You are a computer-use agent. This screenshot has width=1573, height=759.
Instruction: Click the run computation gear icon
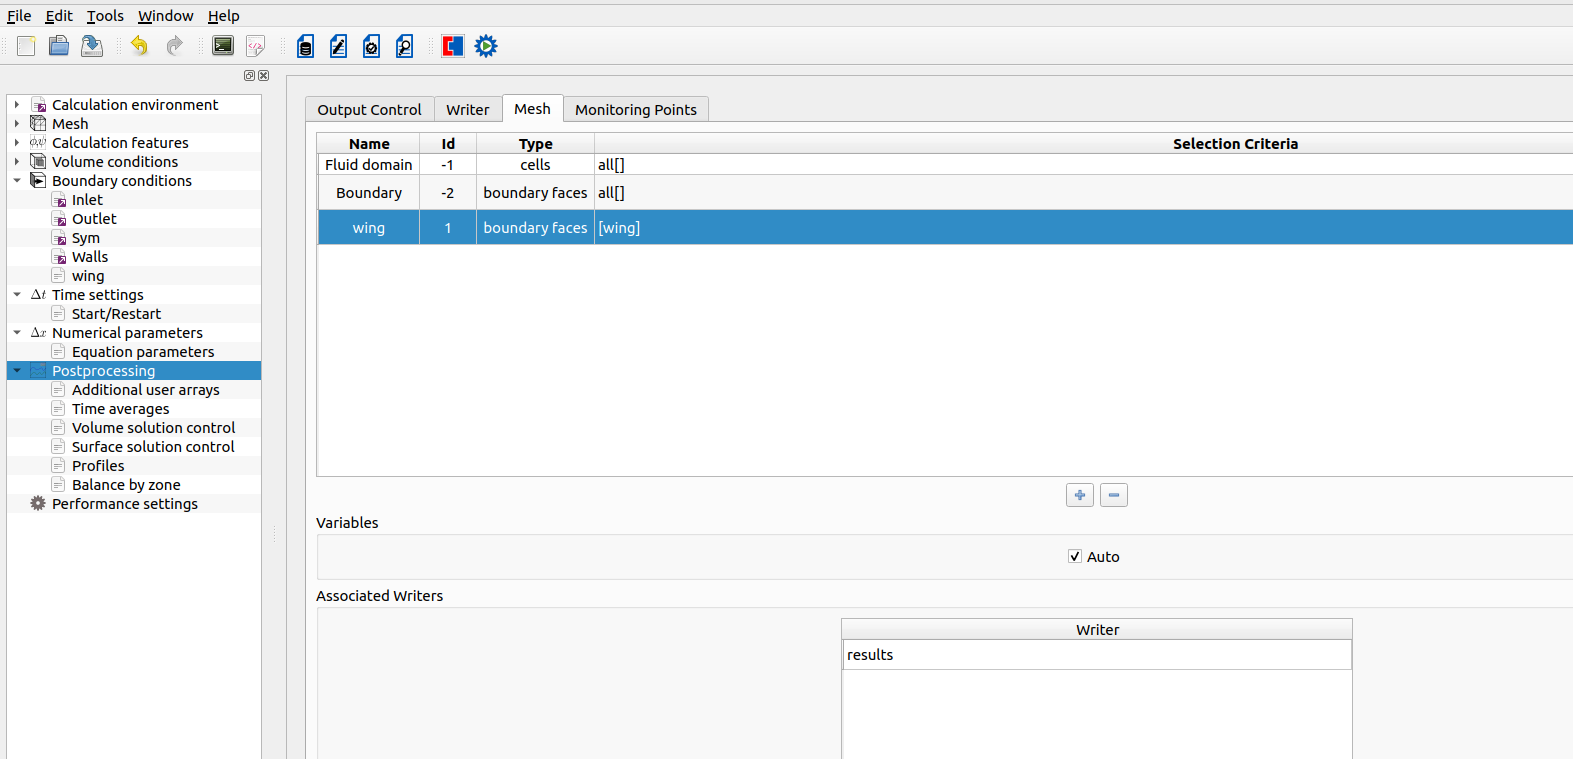click(486, 46)
